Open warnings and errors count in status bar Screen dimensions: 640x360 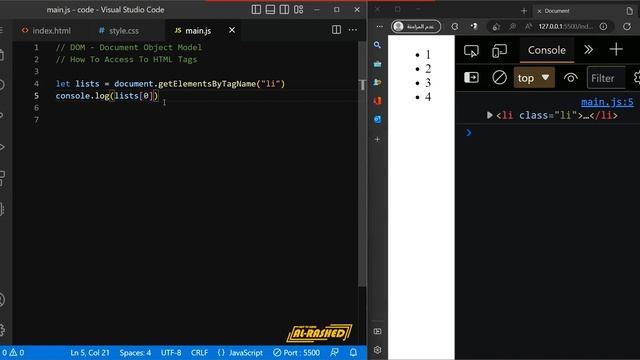click(x=13, y=353)
